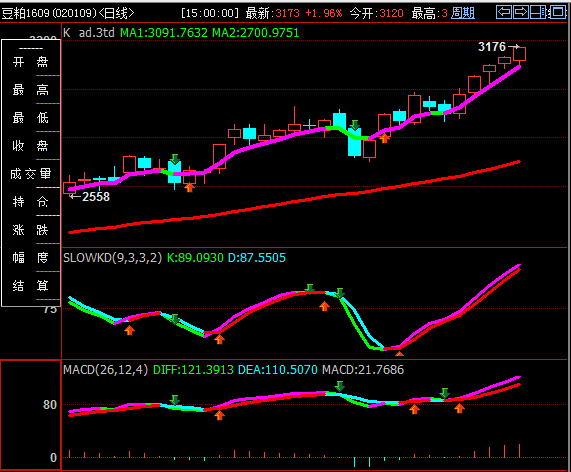Click the first candlestick above 2558
571x472 pixels.
pos(69,188)
